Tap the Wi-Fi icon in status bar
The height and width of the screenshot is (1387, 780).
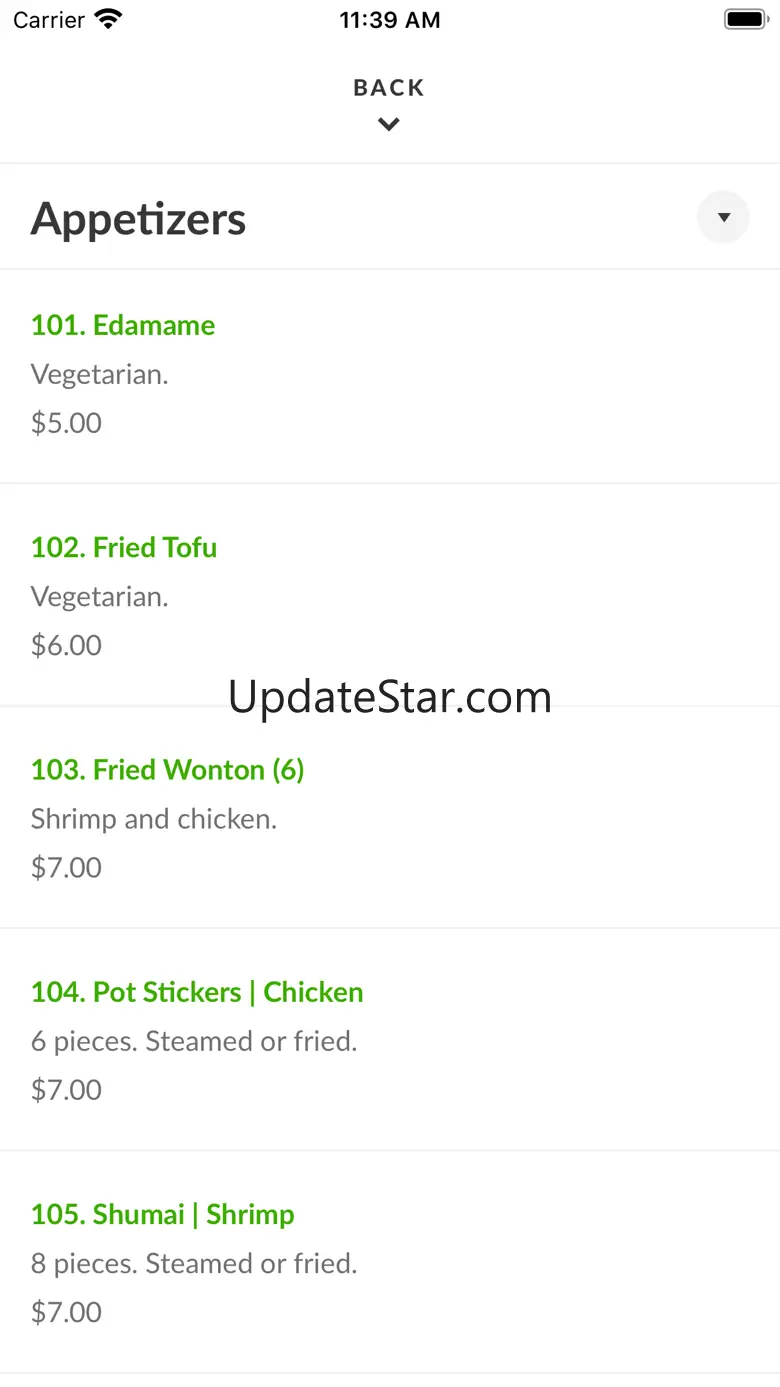pos(107,19)
